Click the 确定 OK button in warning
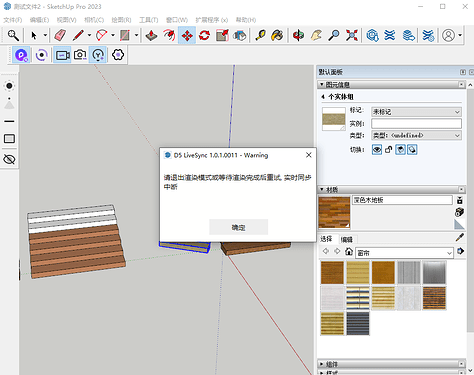474x375 pixels. [x=238, y=227]
